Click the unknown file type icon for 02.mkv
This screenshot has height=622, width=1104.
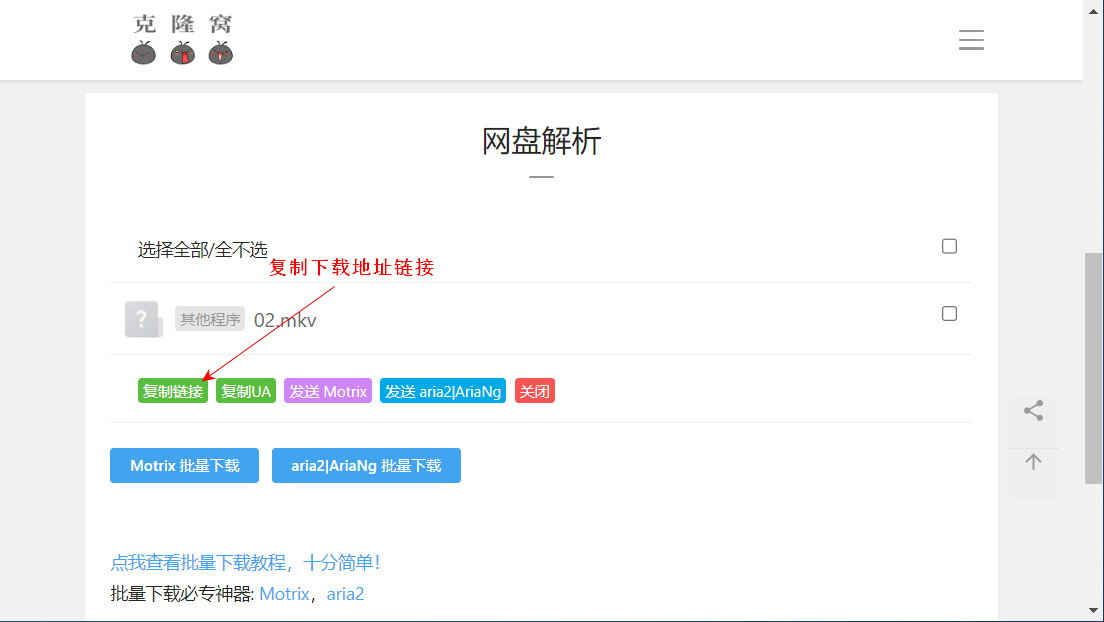click(x=143, y=319)
